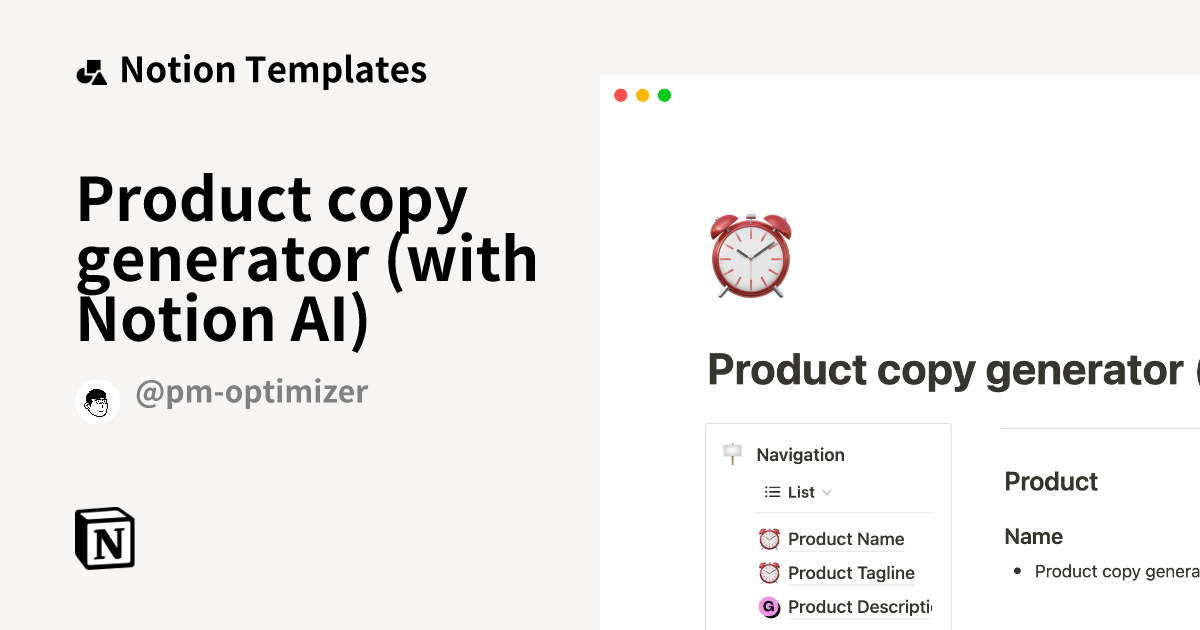The image size is (1200, 630).
Task: Click the Navigation signpost icon
Action: pos(732,454)
